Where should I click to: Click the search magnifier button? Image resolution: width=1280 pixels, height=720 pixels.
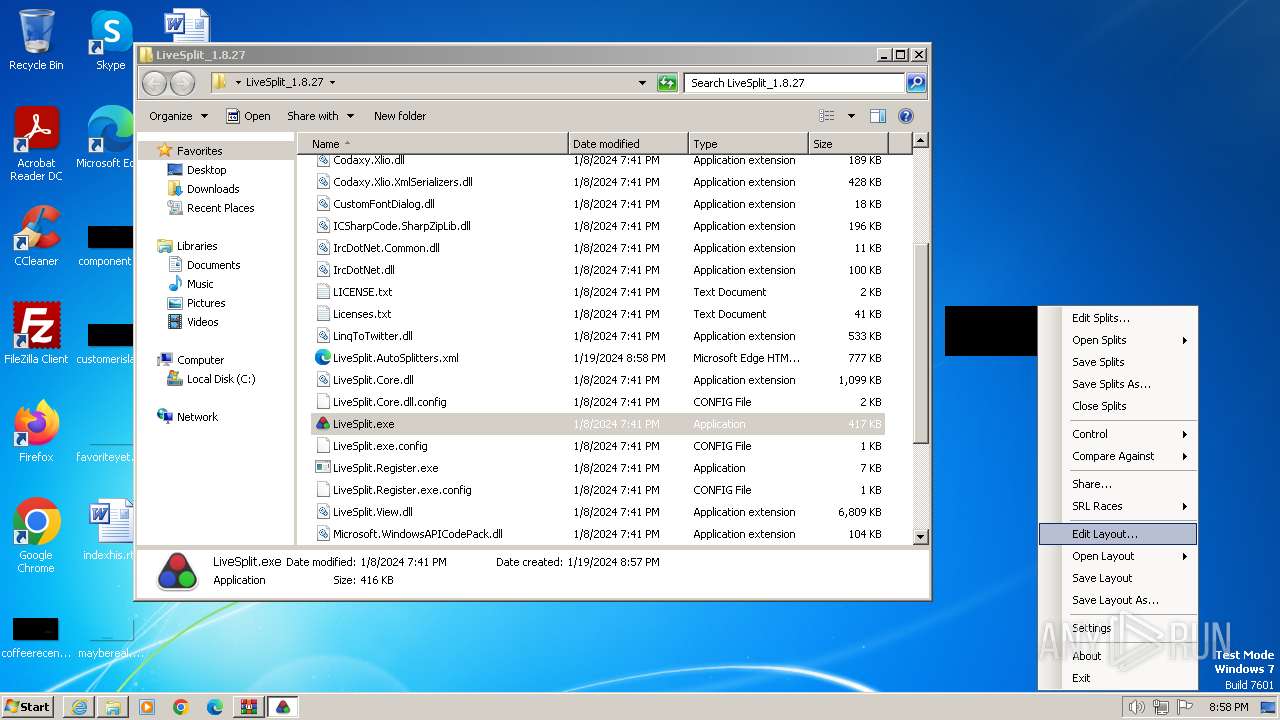click(x=915, y=83)
